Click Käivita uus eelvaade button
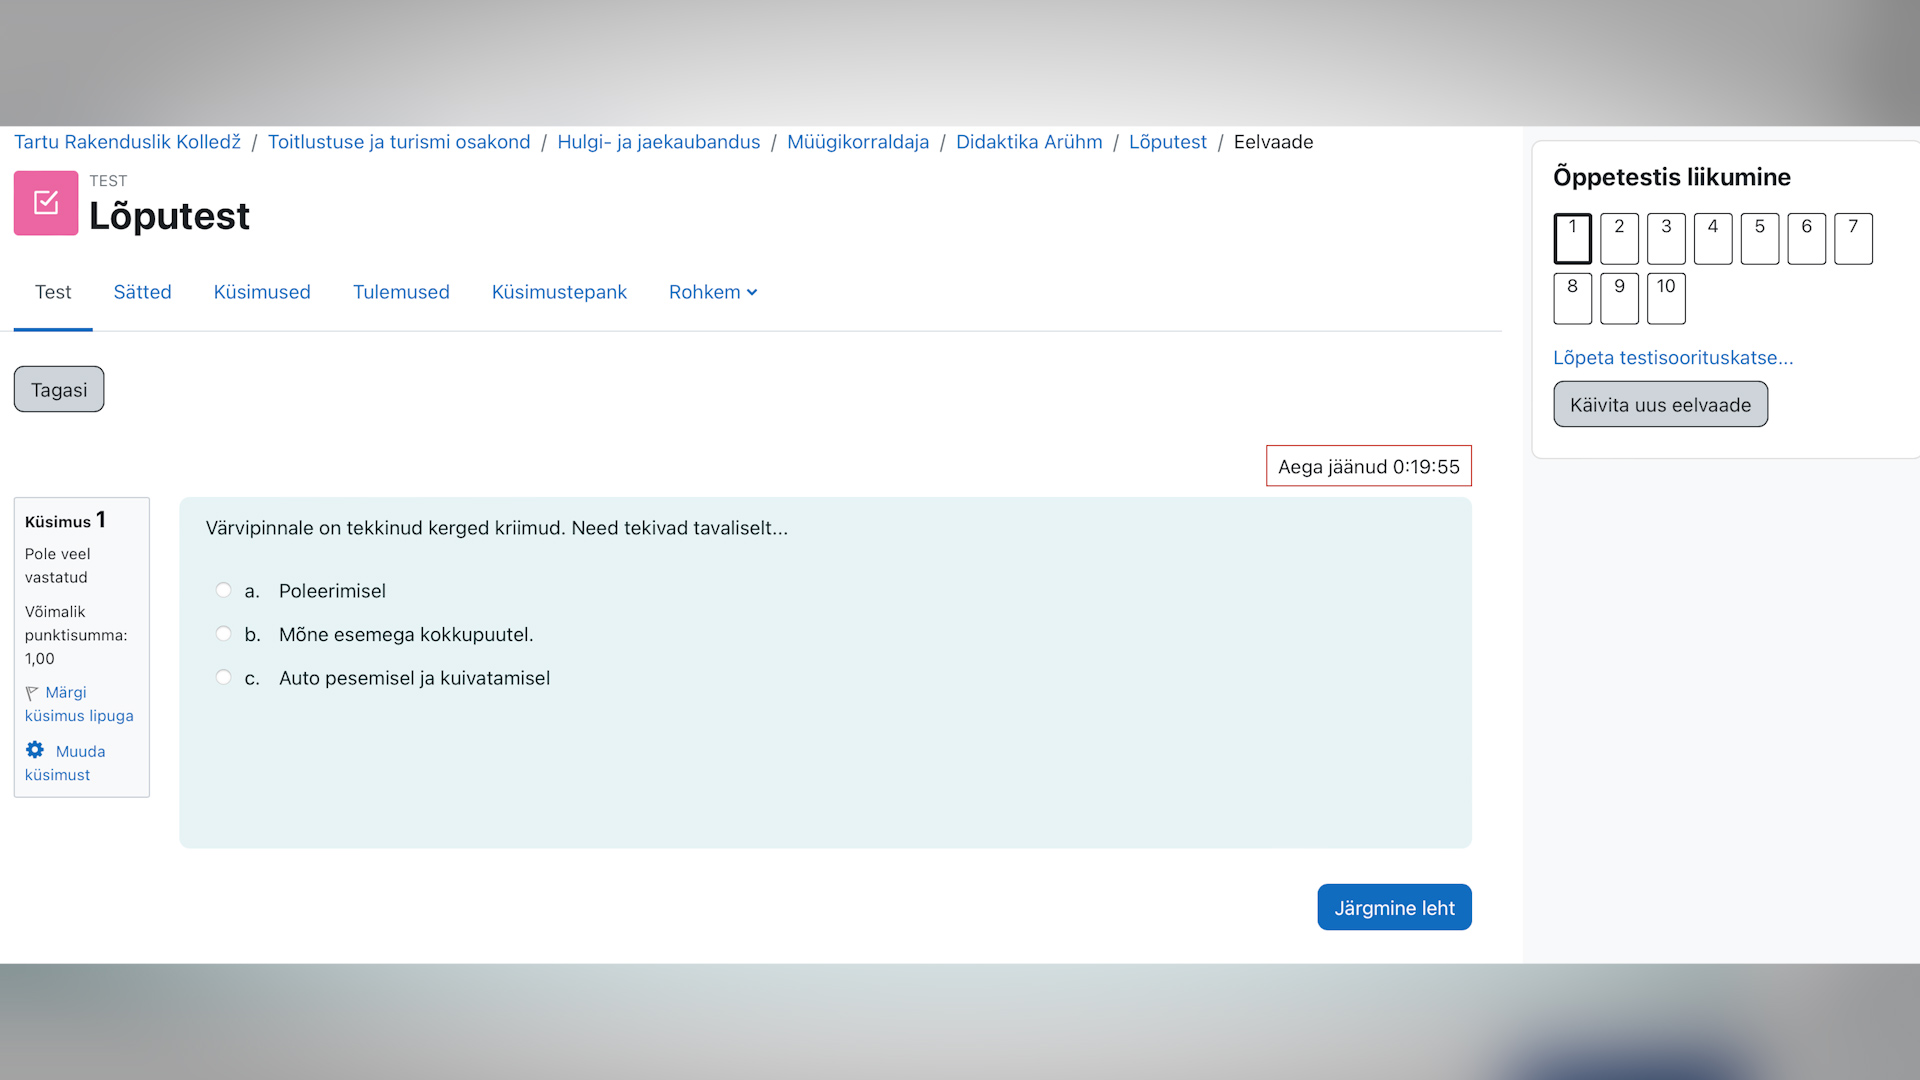 (x=1660, y=404)
